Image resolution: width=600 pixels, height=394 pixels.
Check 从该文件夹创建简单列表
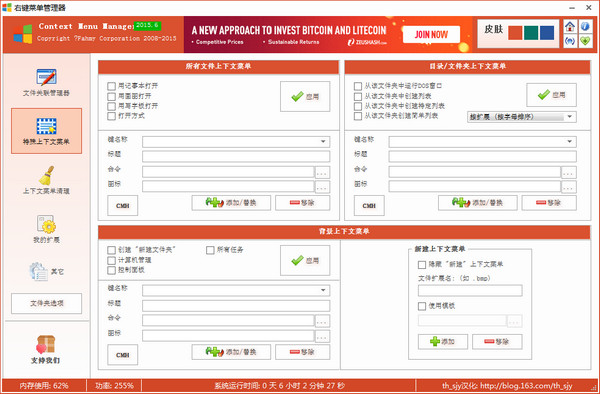pos(358,116)
